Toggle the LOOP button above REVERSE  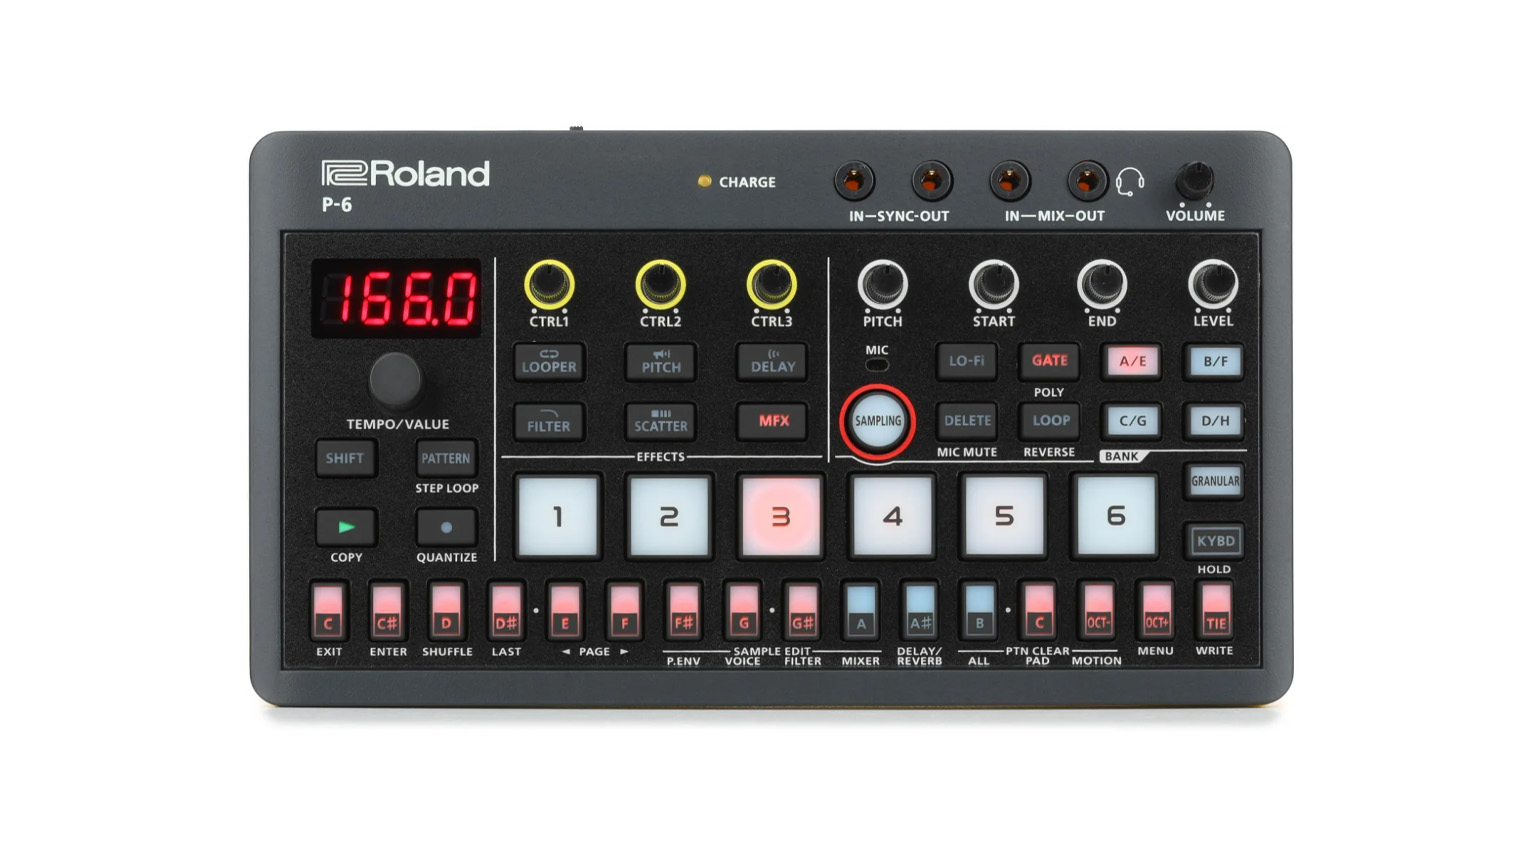coord(1050,421)
